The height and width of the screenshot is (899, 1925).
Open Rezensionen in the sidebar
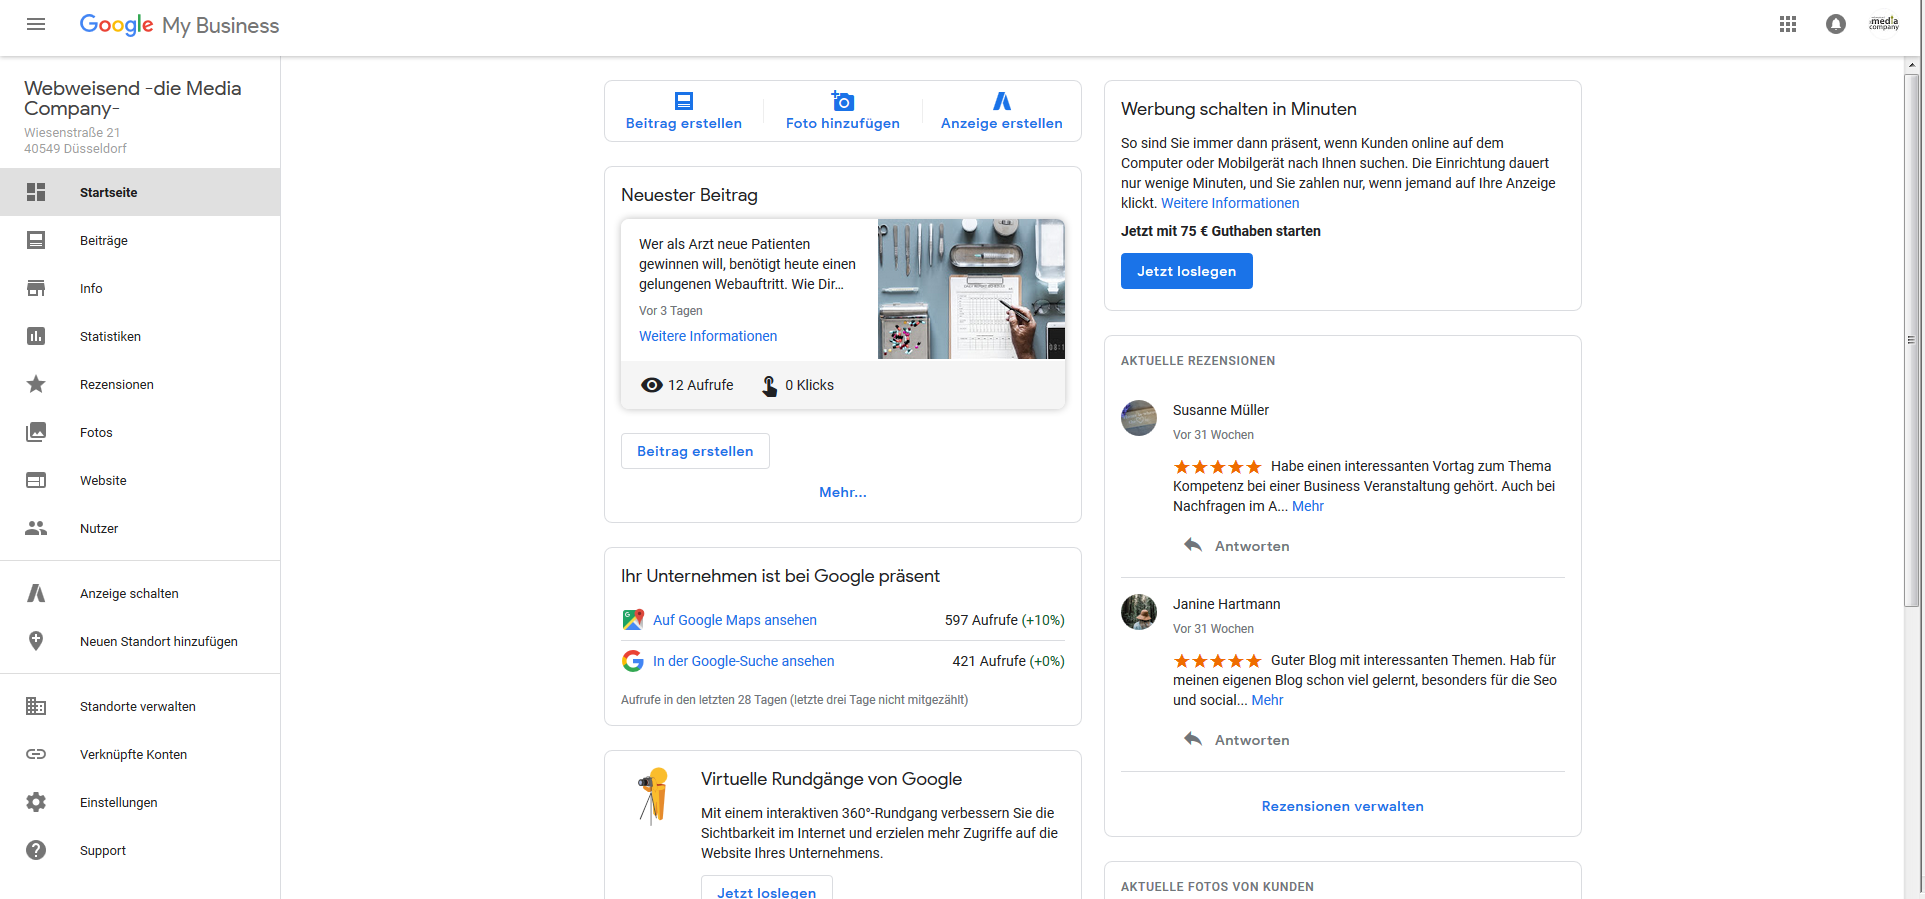pyautogui.click(x=140, y=384)
